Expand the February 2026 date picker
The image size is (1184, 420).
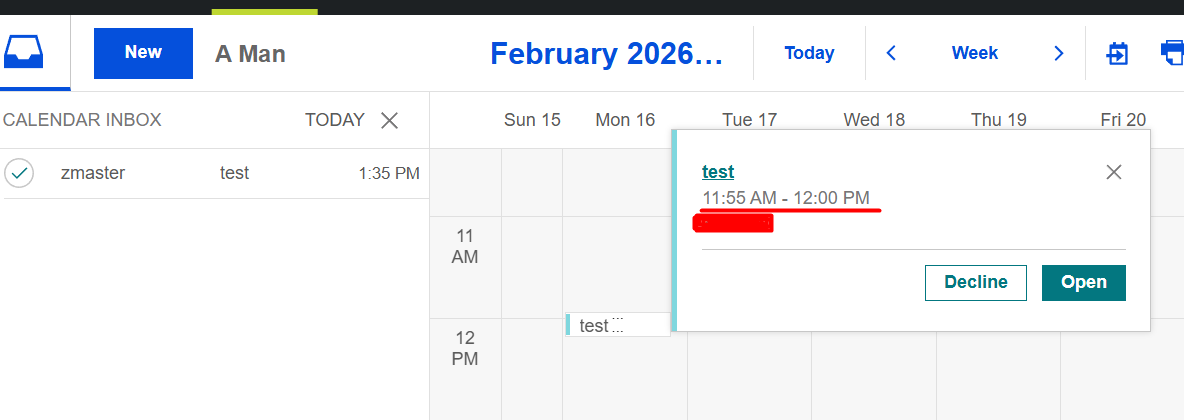coord(606,53)
